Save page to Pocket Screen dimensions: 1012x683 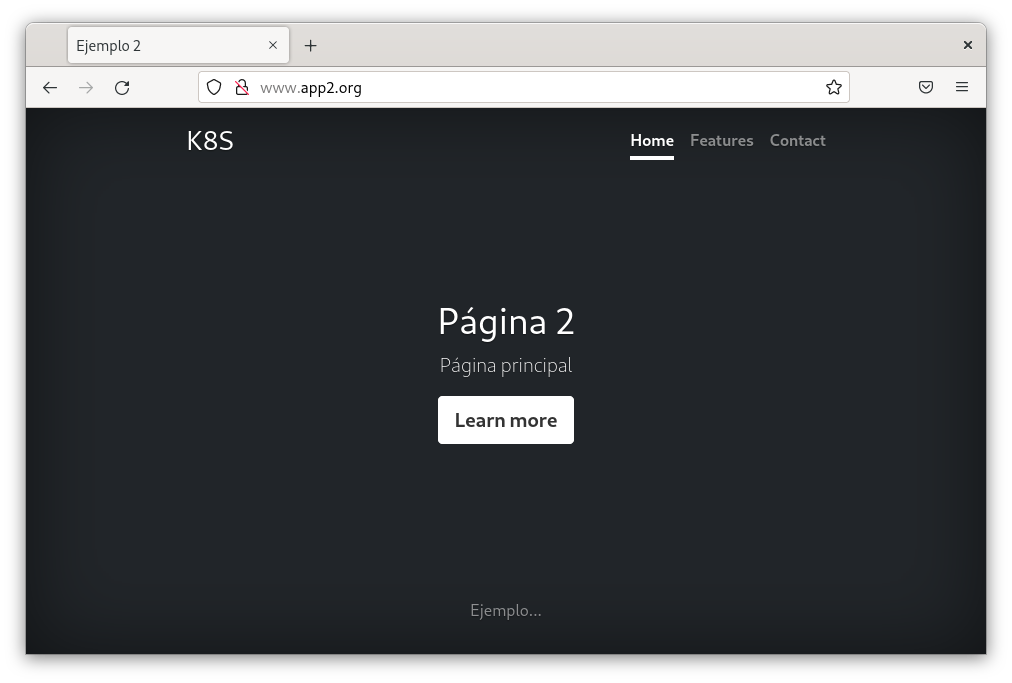coord(926,88)
